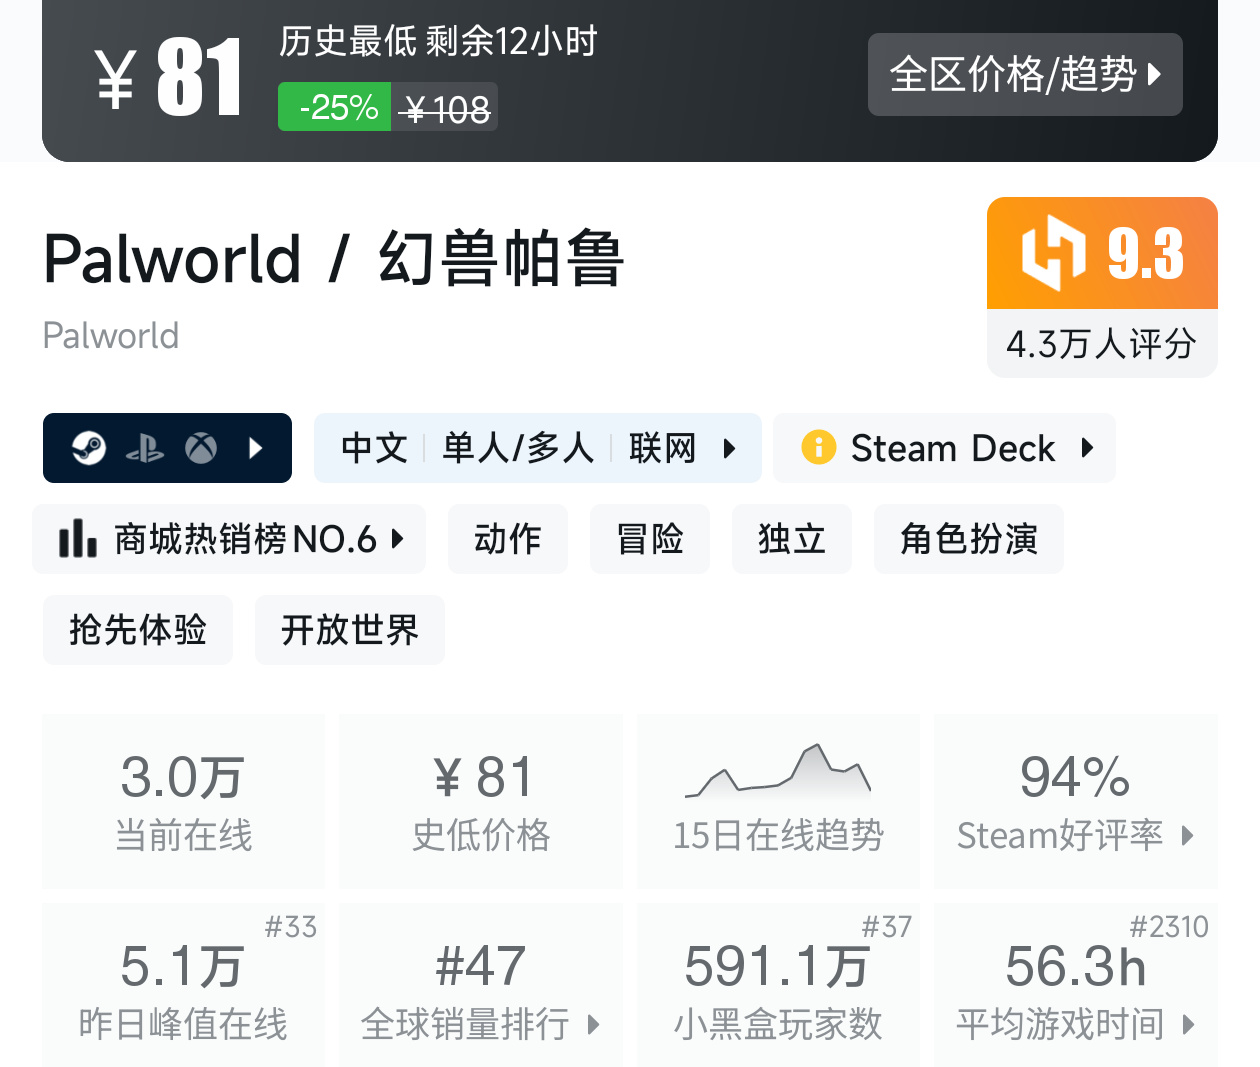
Task: Expand the platforms list arrow
Action: tap(256, 448)
